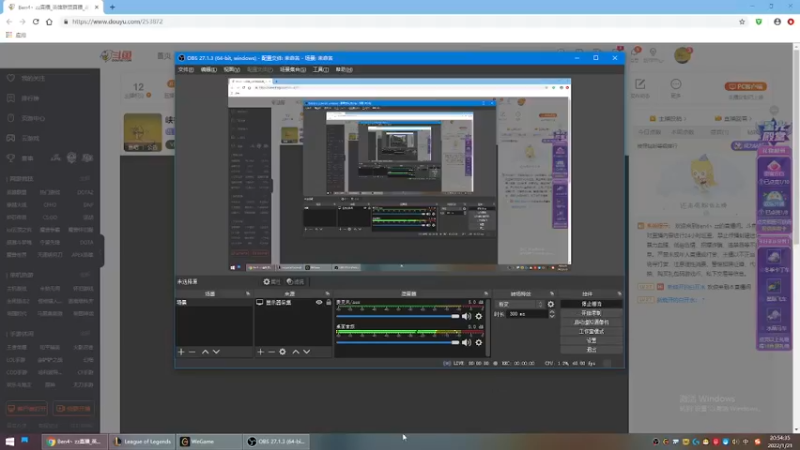Open source properties gear in Sources panel
The image size is (800, 450).
(283, 352)
